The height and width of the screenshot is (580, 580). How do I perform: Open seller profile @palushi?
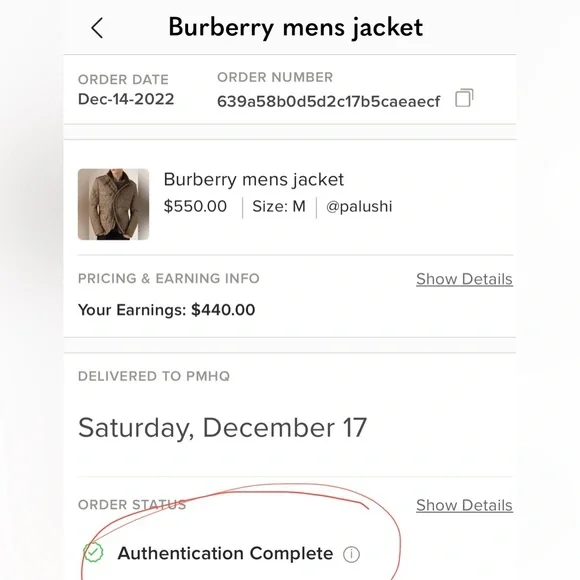[359, 206]
